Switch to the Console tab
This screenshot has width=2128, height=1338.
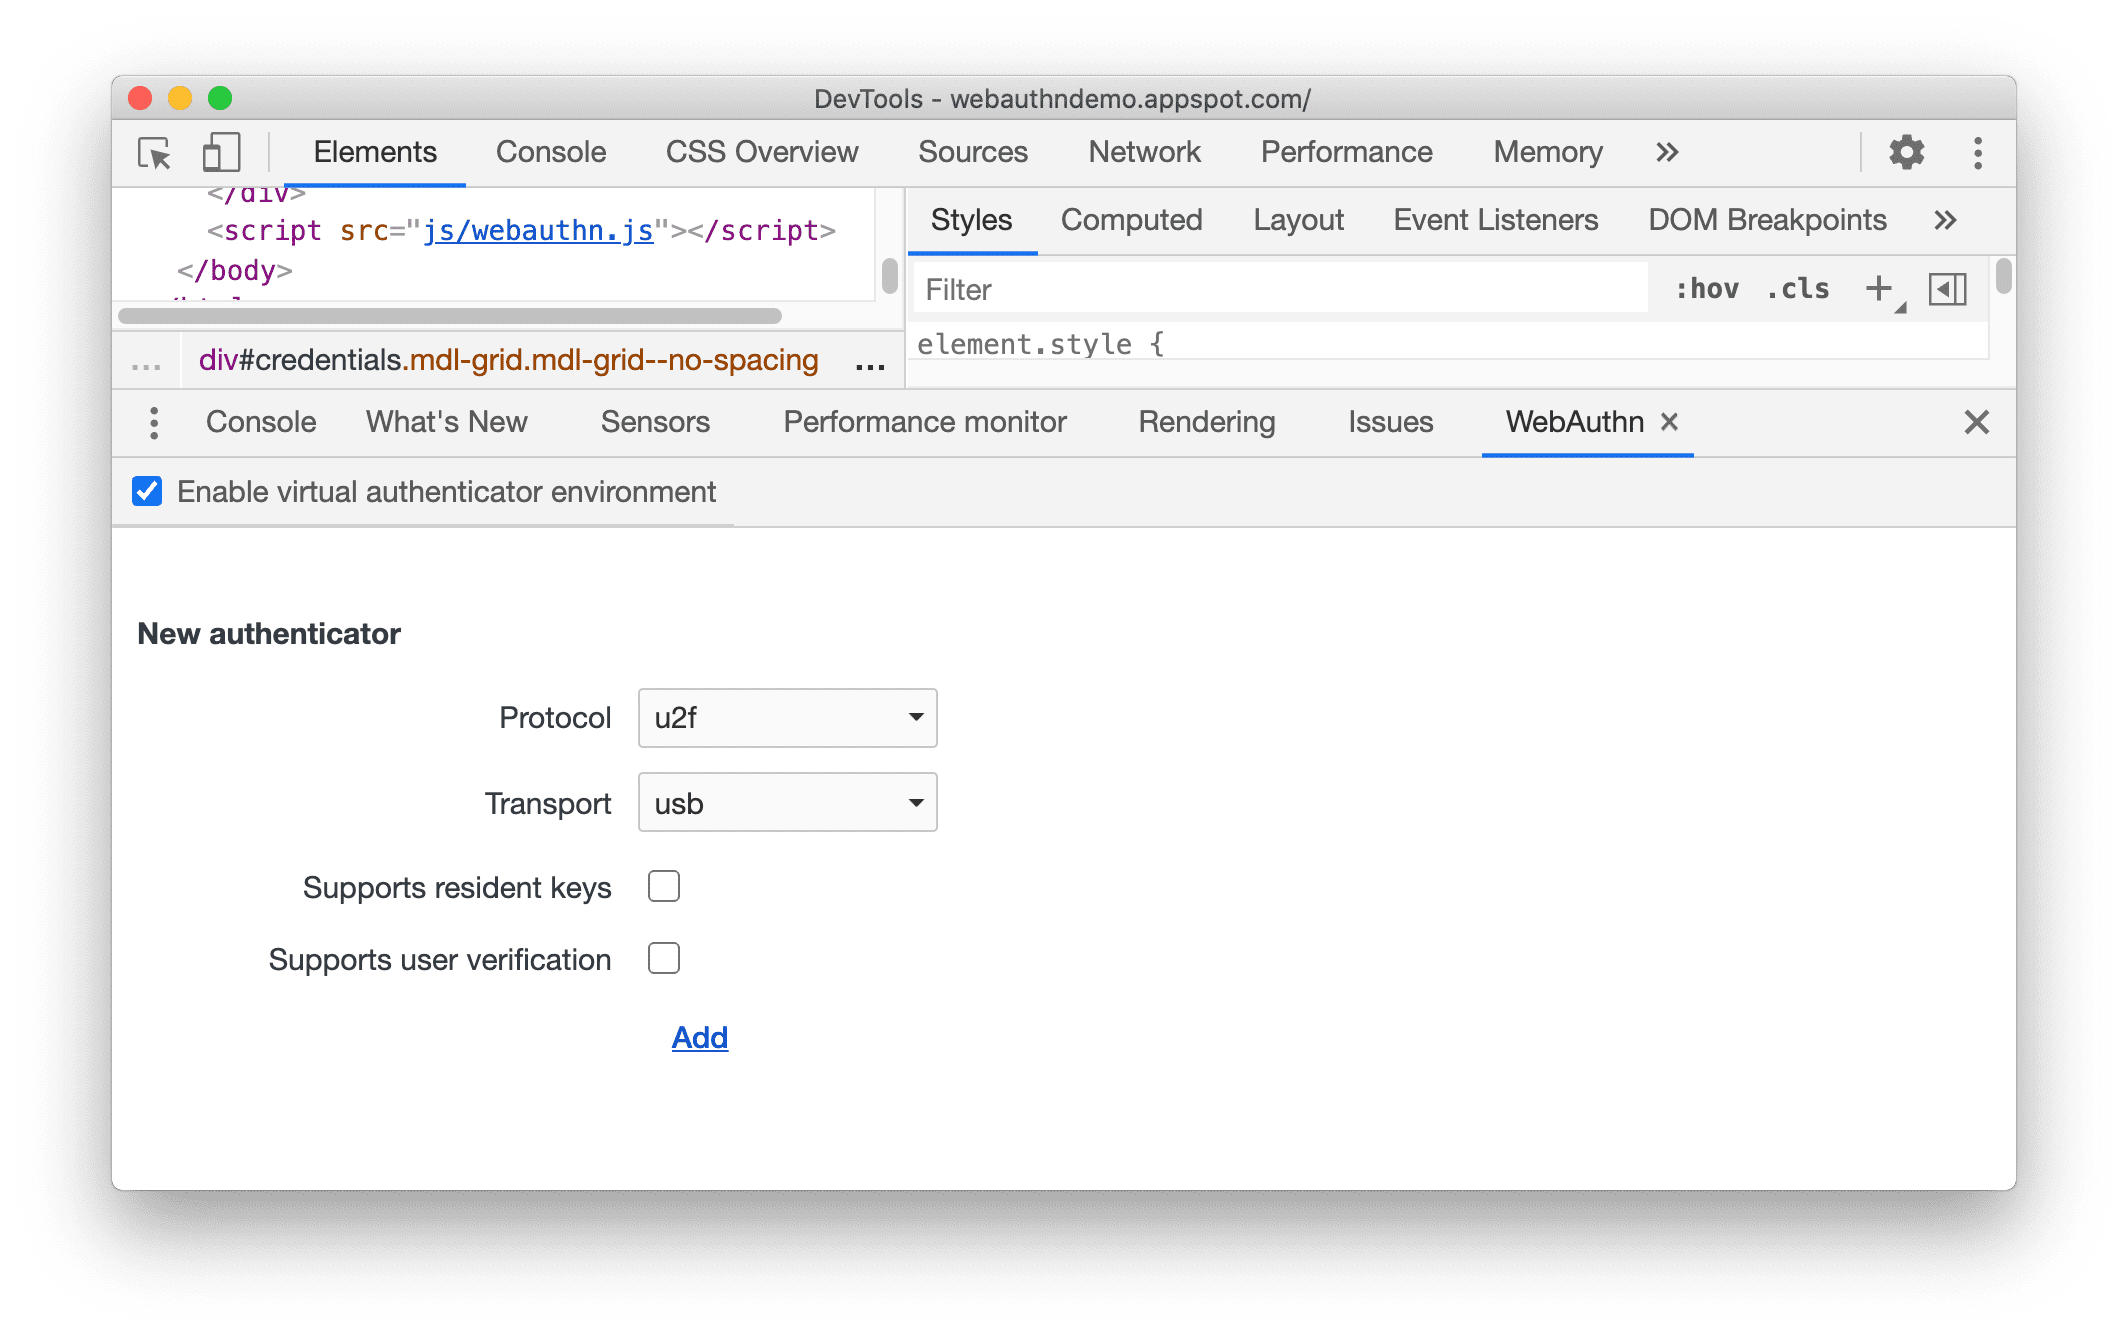(x=550, y=153)
